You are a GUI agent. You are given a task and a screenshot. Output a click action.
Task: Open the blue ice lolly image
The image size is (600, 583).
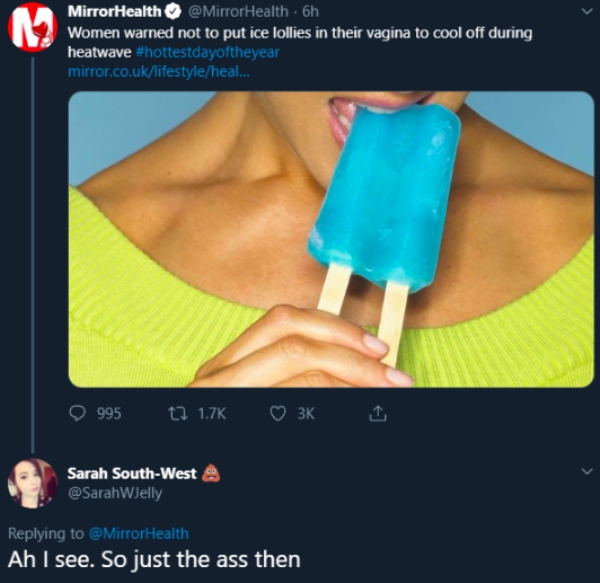click(331, 238)
